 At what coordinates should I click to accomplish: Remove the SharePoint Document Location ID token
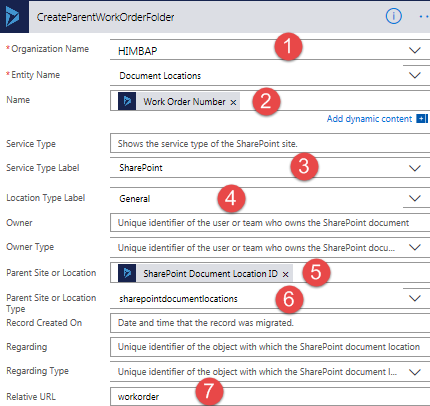pyautogui.click(x=286, y=274)
